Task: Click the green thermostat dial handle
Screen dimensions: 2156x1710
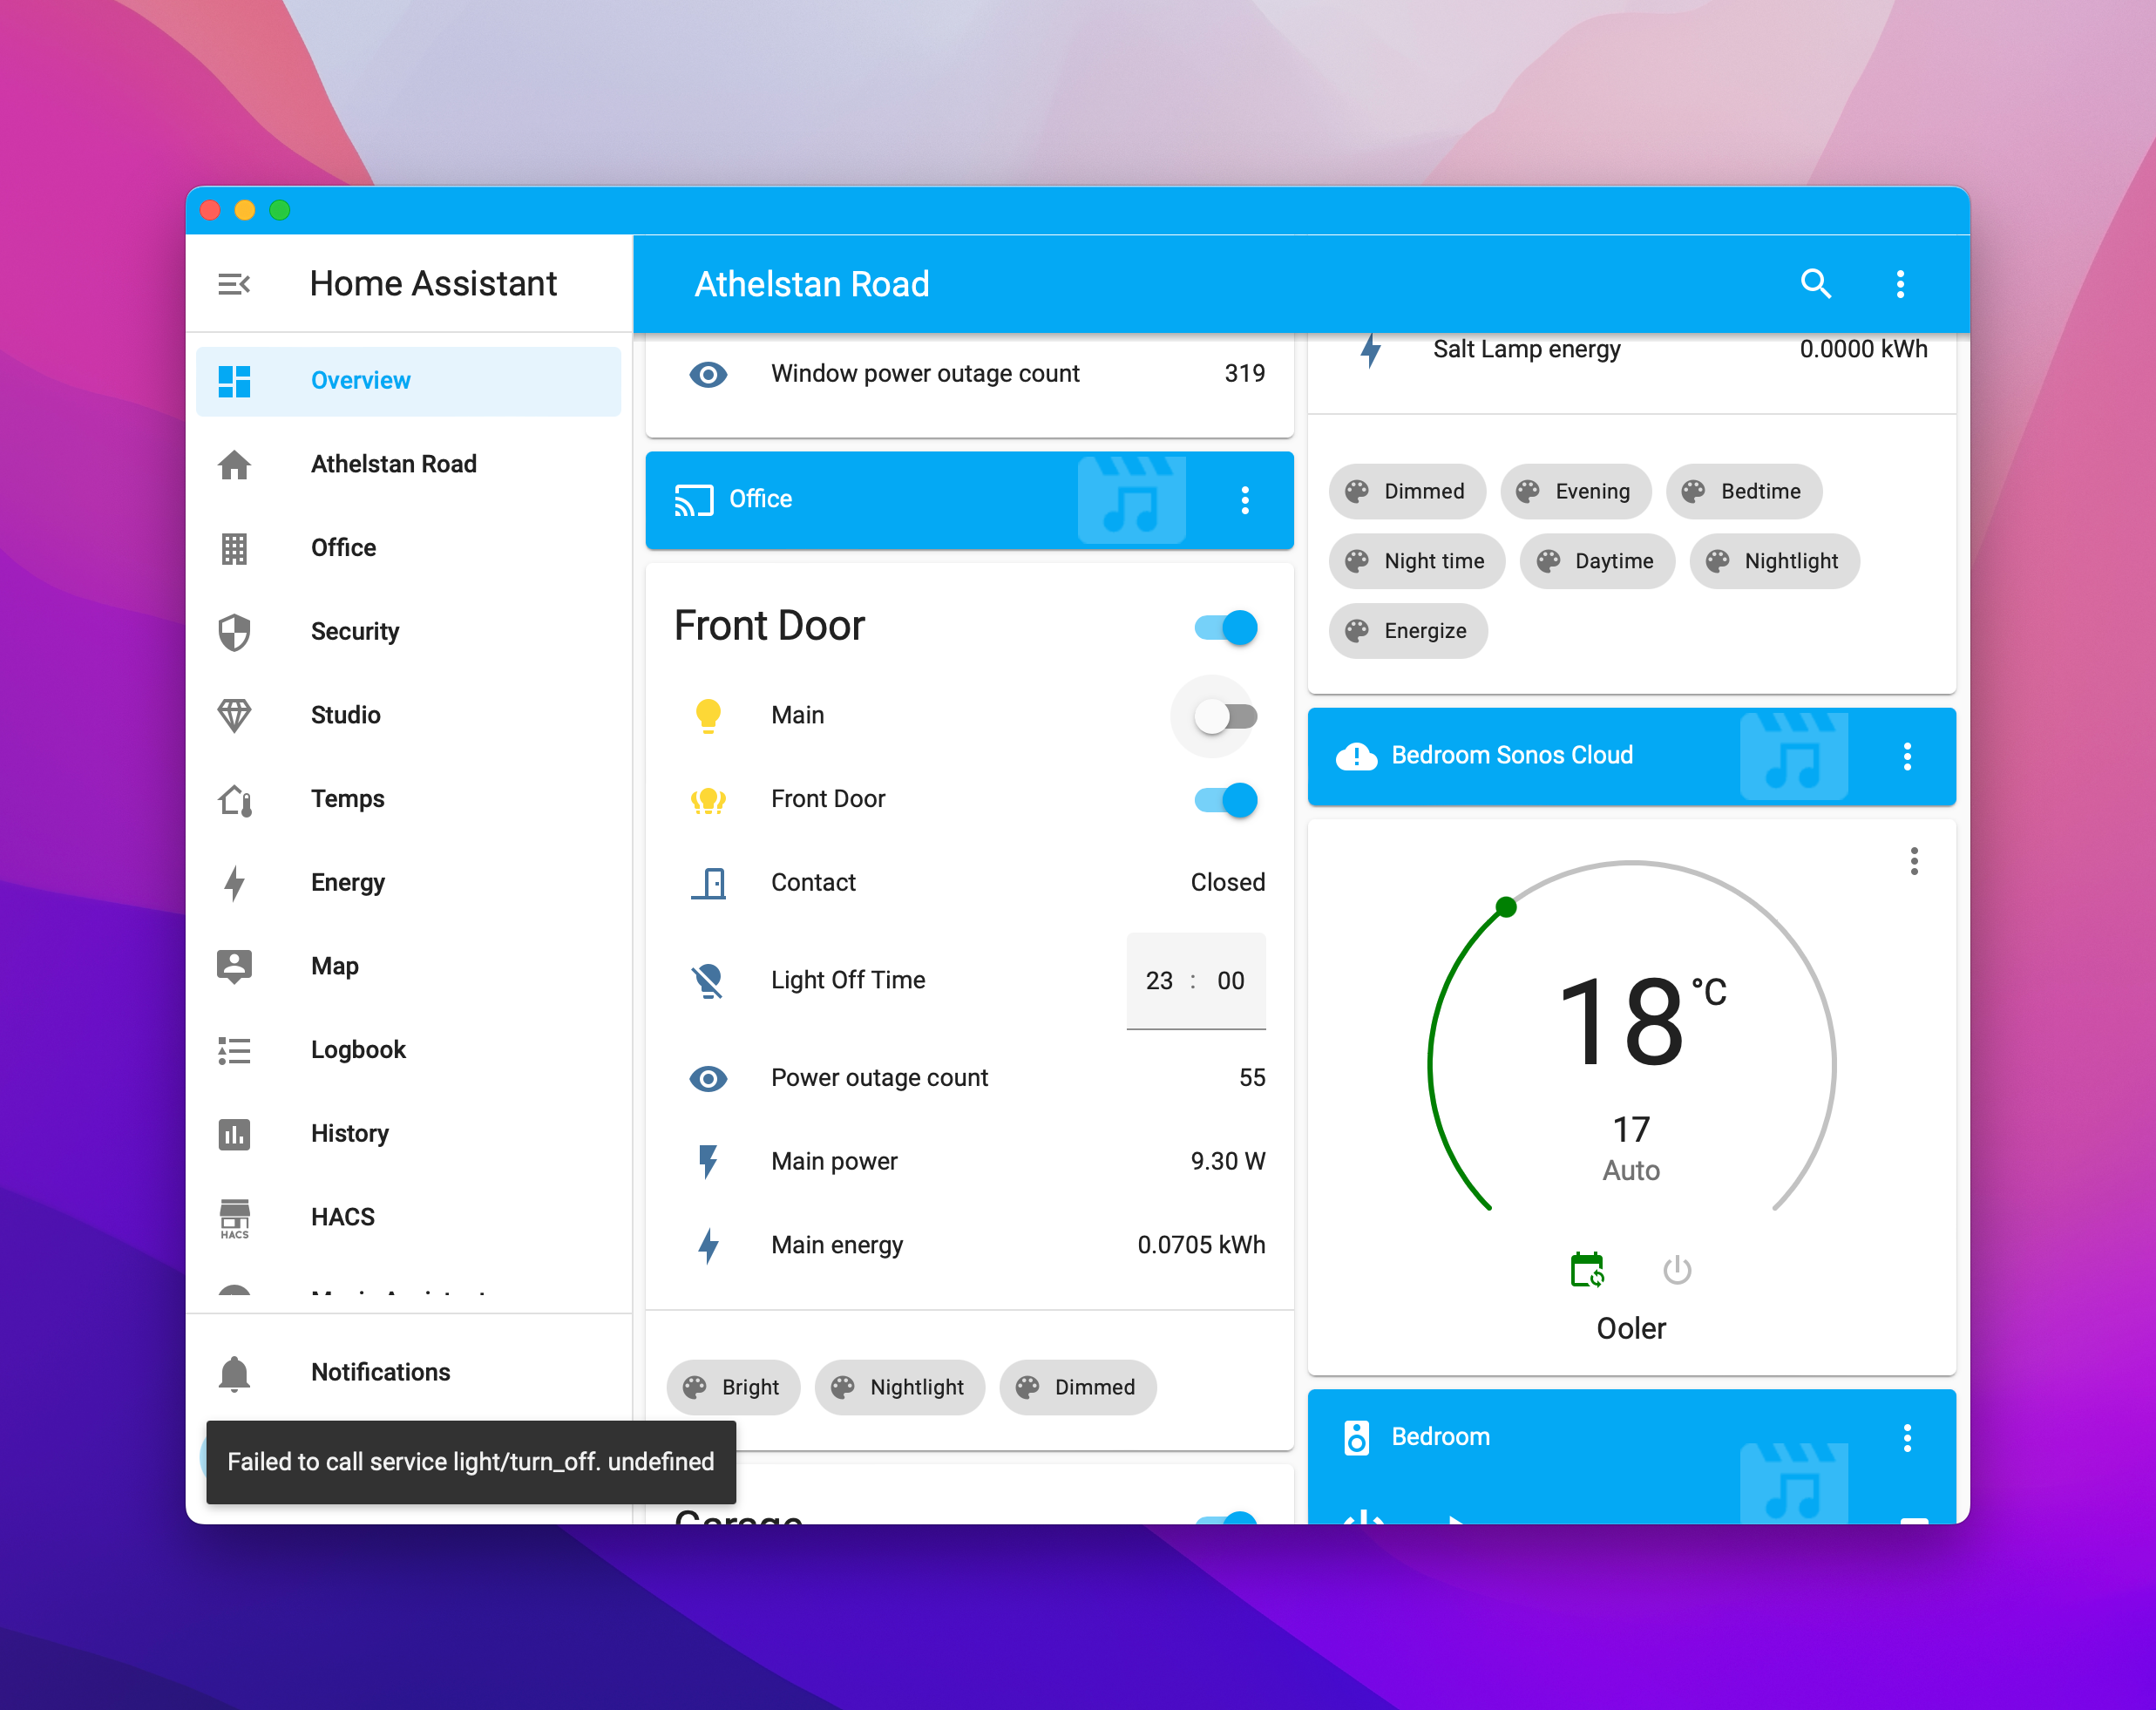Action: tap(1506, 907)
